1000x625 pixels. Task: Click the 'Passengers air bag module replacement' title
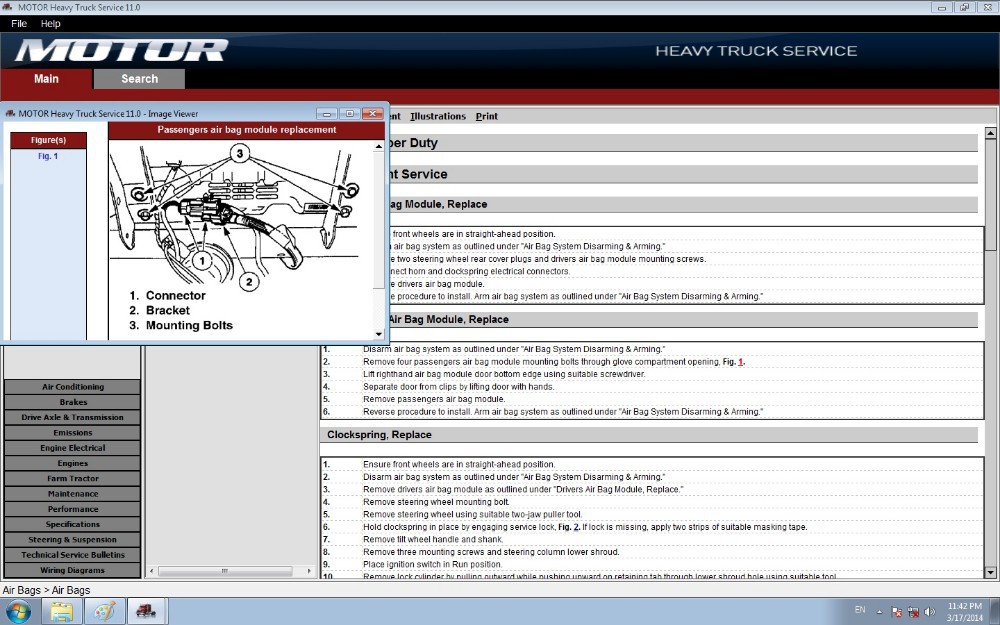[x=246, y=129]
